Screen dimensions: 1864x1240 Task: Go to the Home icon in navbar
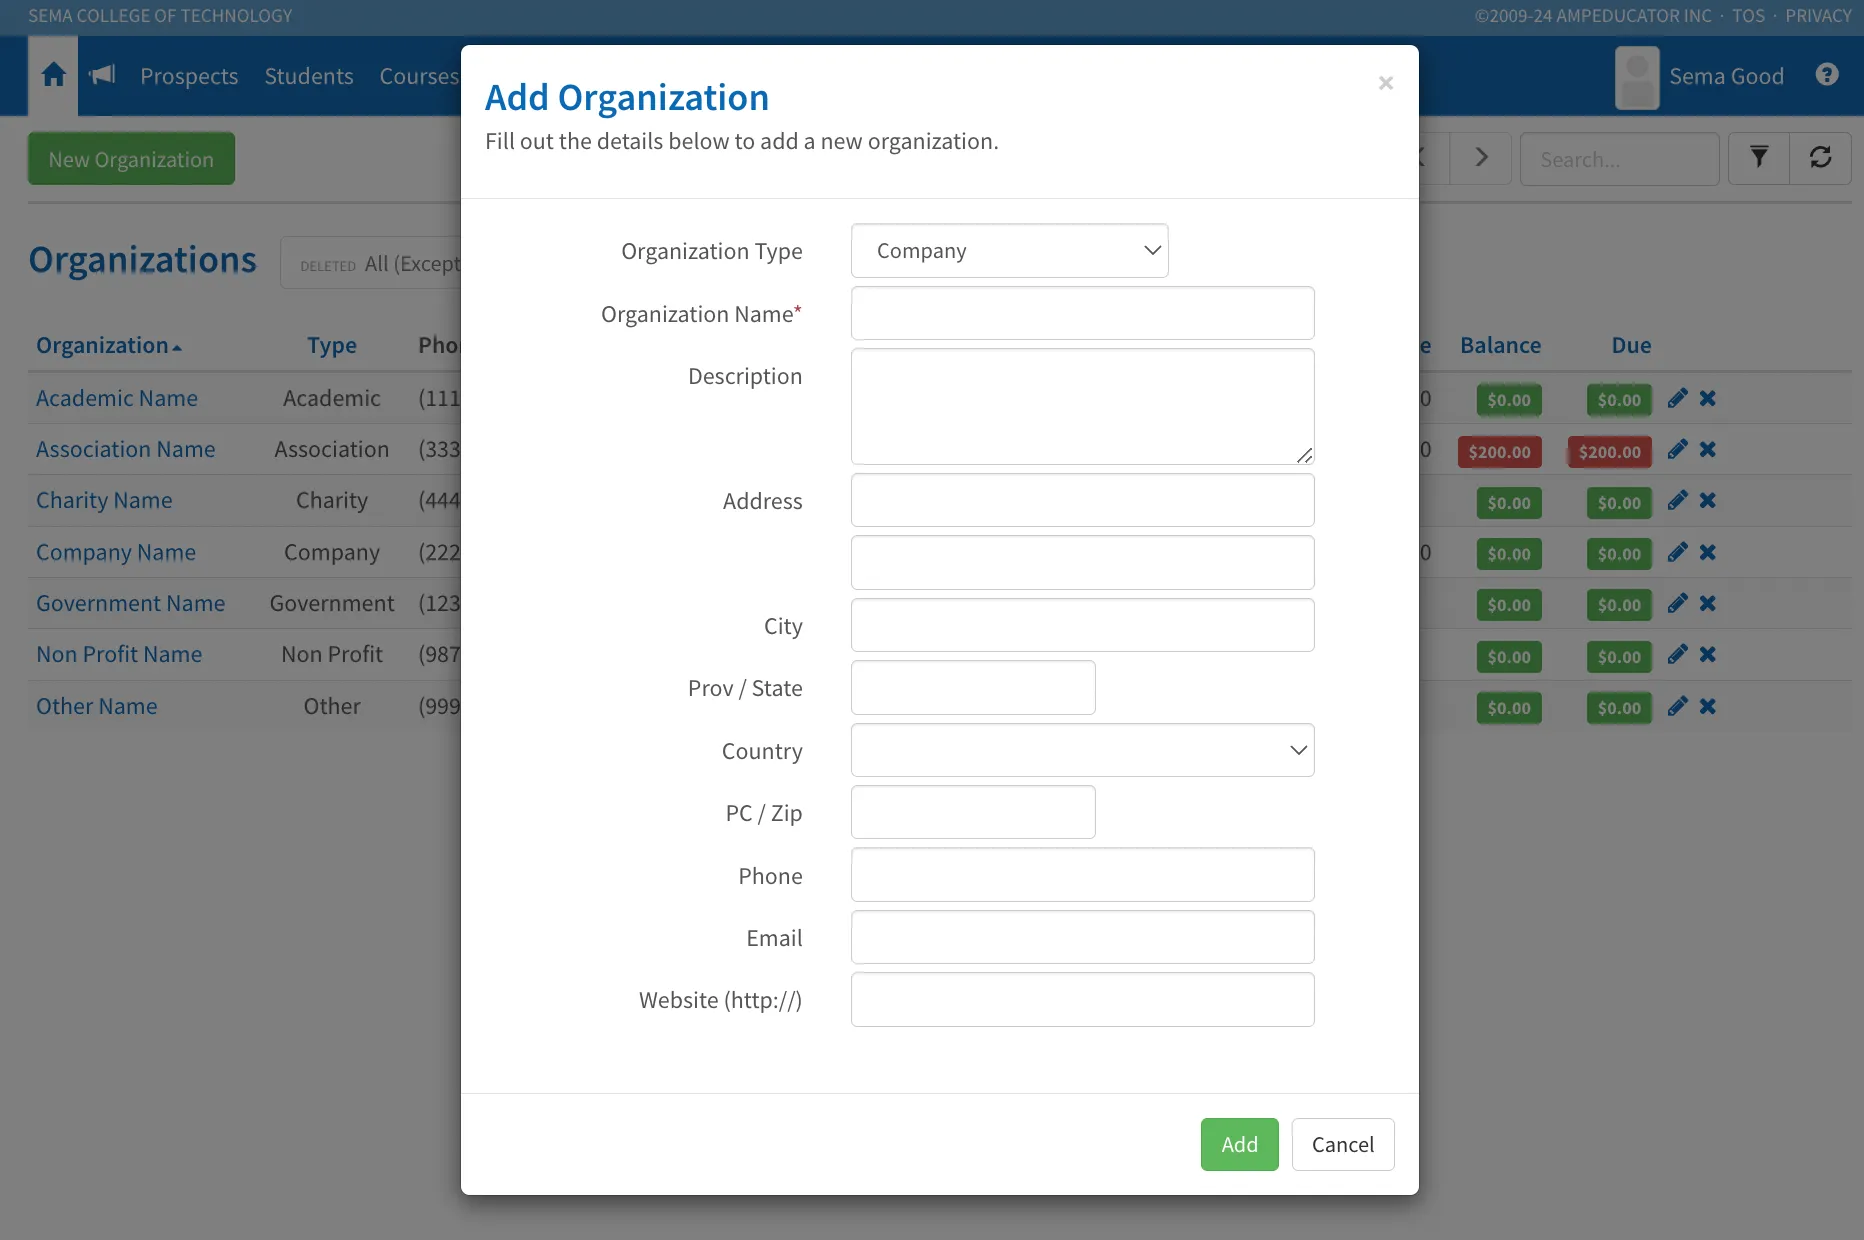point(54,75)
